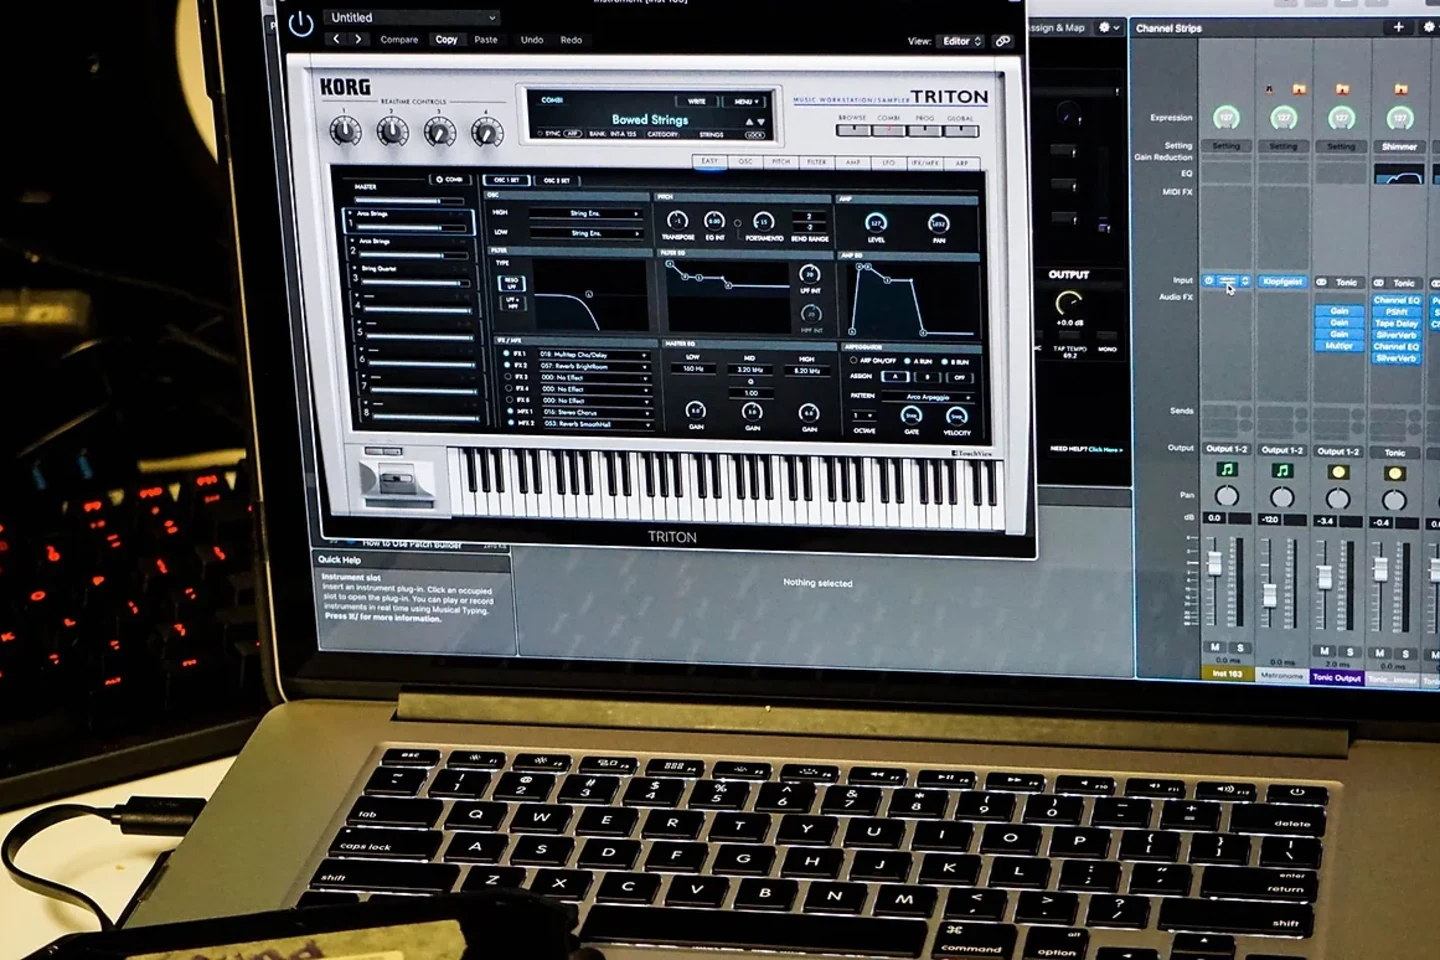Toggle the FX 3 enable radio button
The height and width of the screenshot is (960, 1440).
(x=508, y=377)
